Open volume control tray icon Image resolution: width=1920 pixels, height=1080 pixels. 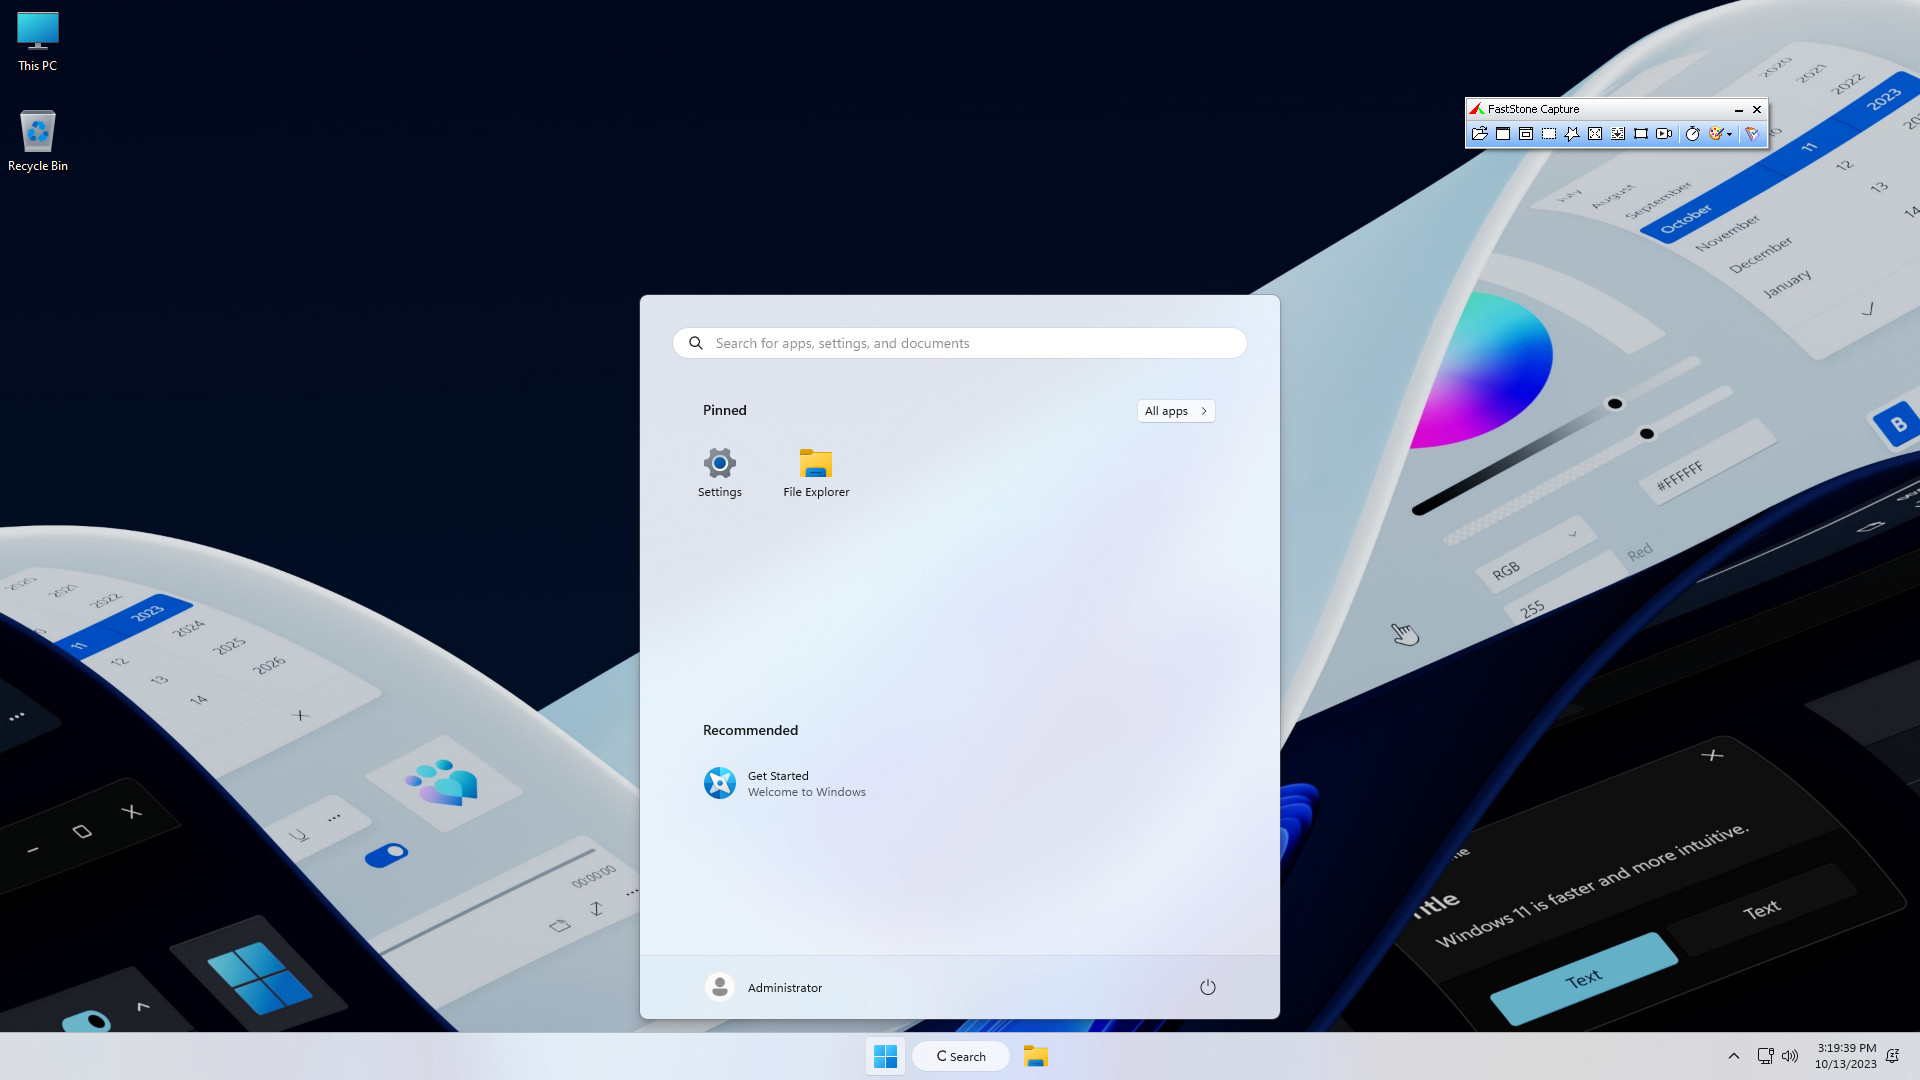click(1790, 1056)
